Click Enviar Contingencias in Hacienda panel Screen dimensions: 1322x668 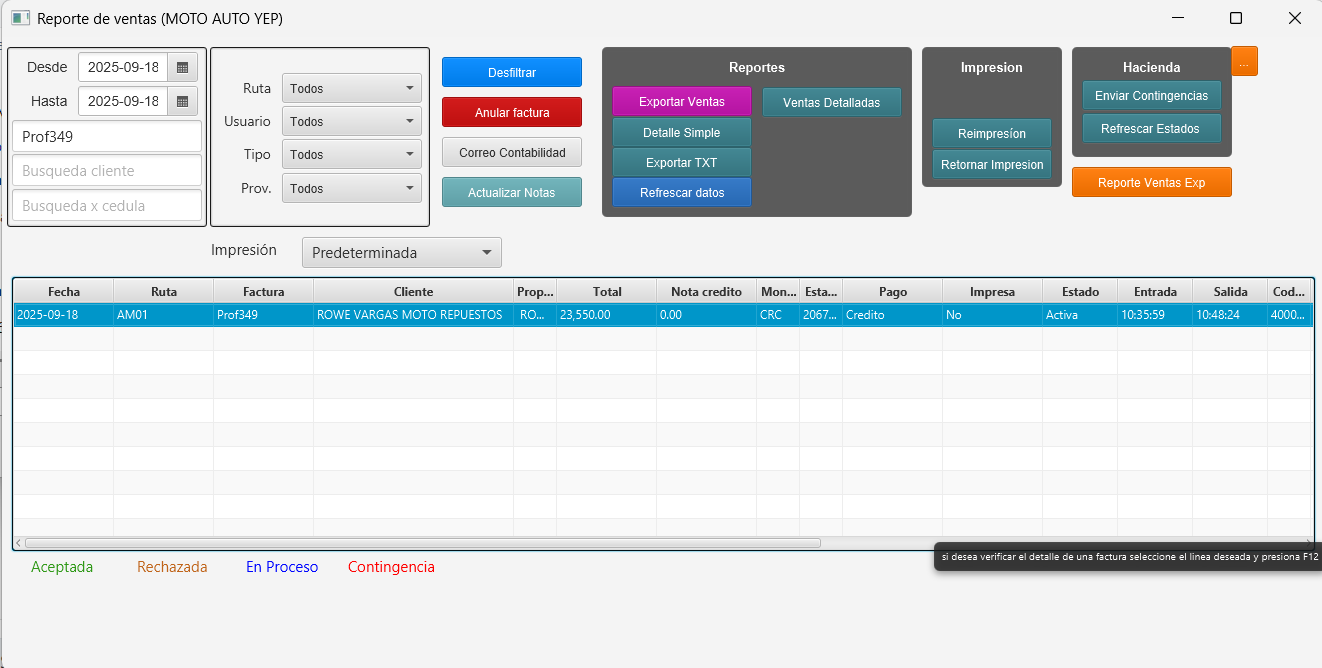(x=1151, y=96)
